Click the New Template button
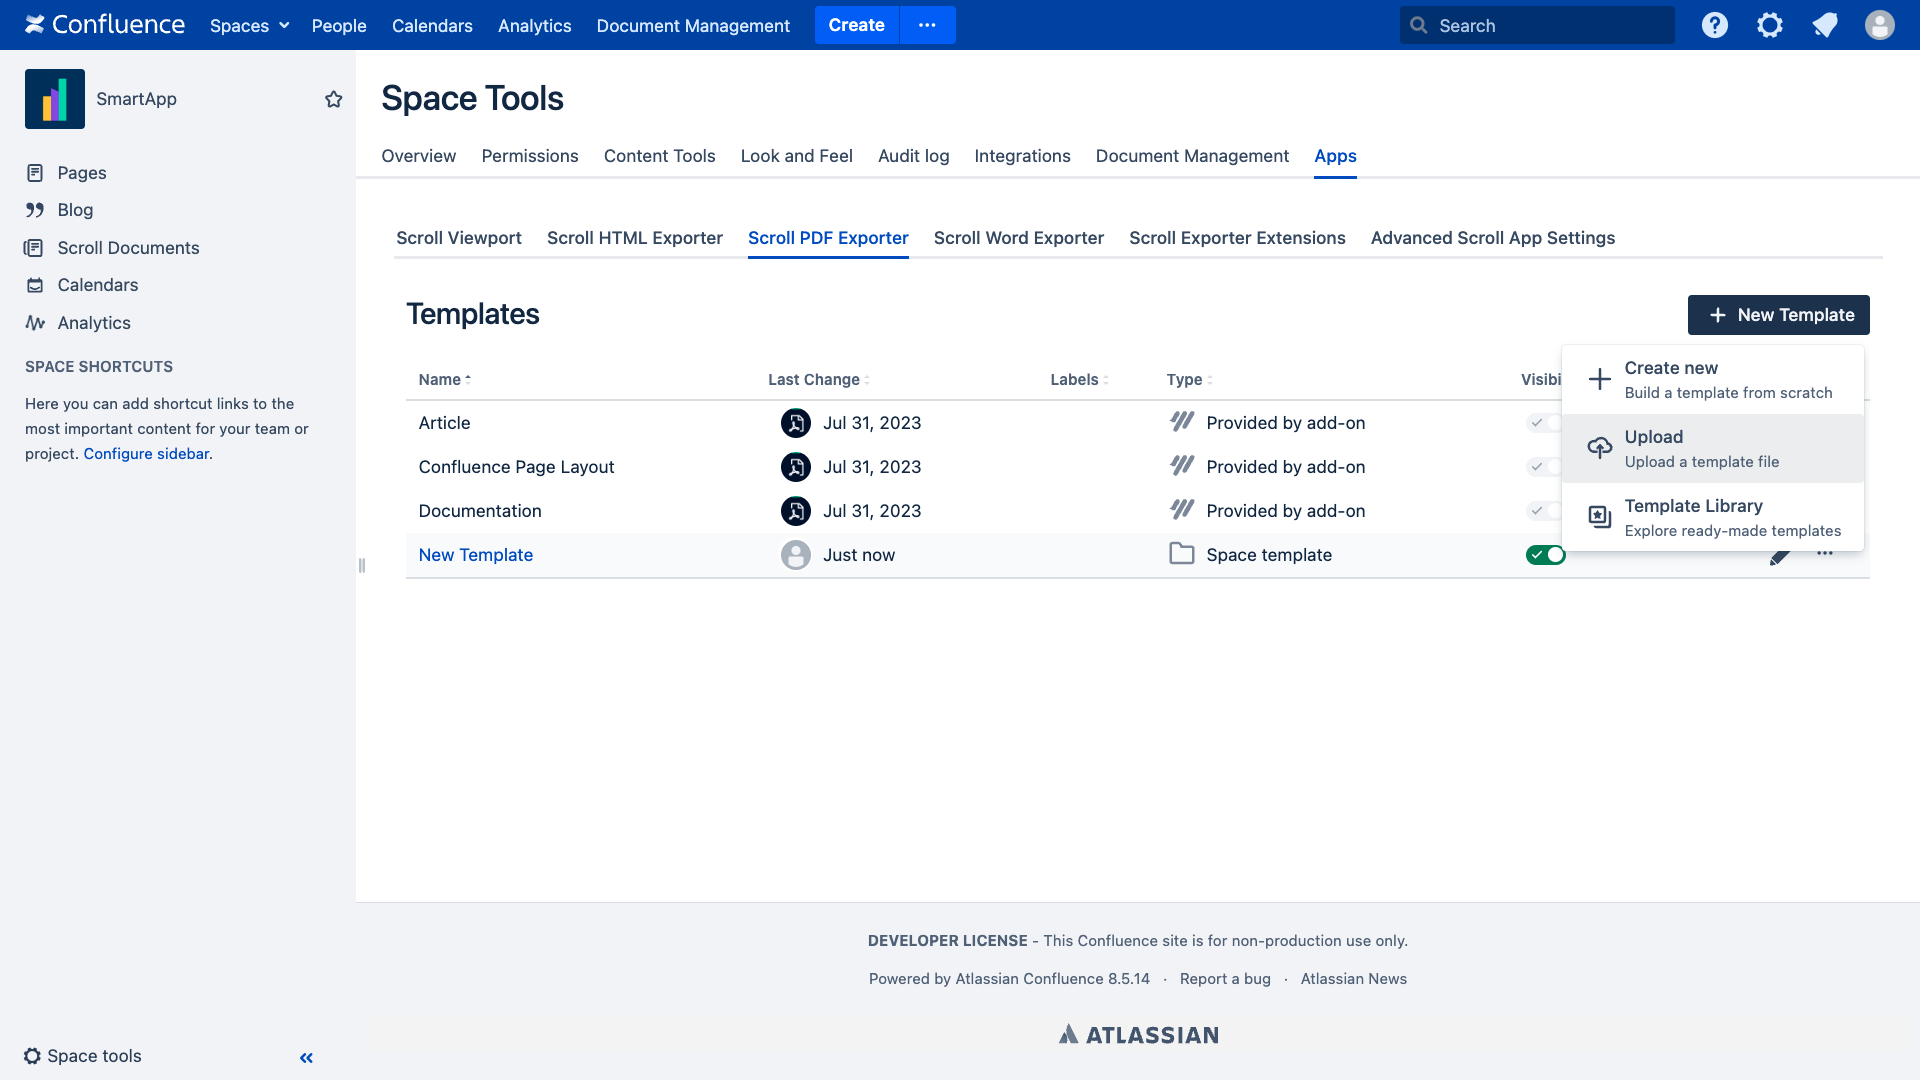The image size is (1920, 1080). [1778, 315]
